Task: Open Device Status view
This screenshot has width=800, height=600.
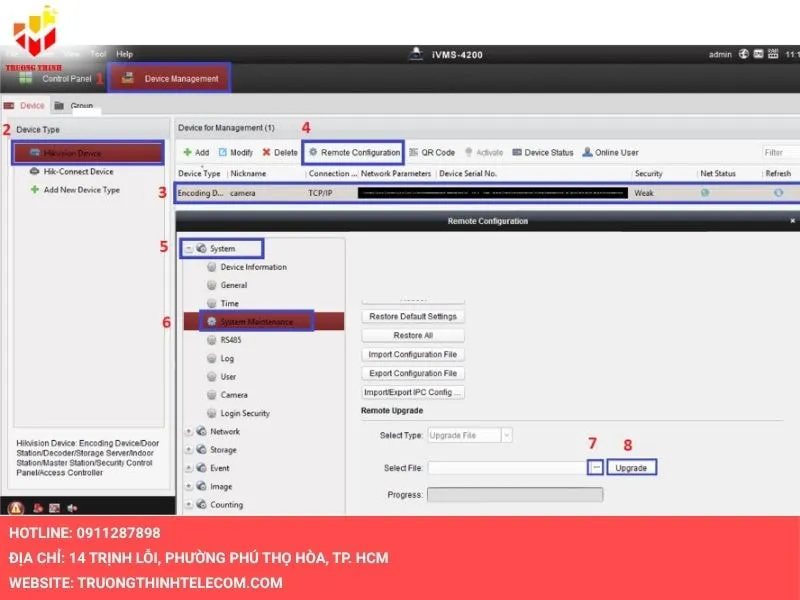Action: click(517, 153)
